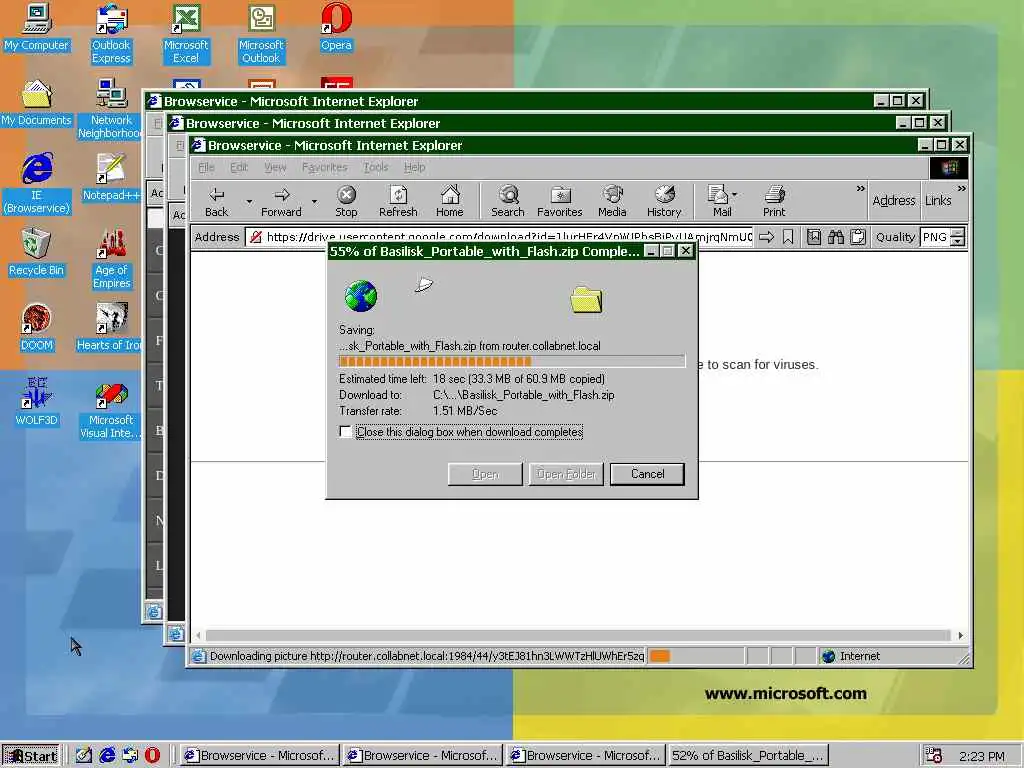
Task: Click the clipboard icon beside Quality
Action: click(858, 237)
